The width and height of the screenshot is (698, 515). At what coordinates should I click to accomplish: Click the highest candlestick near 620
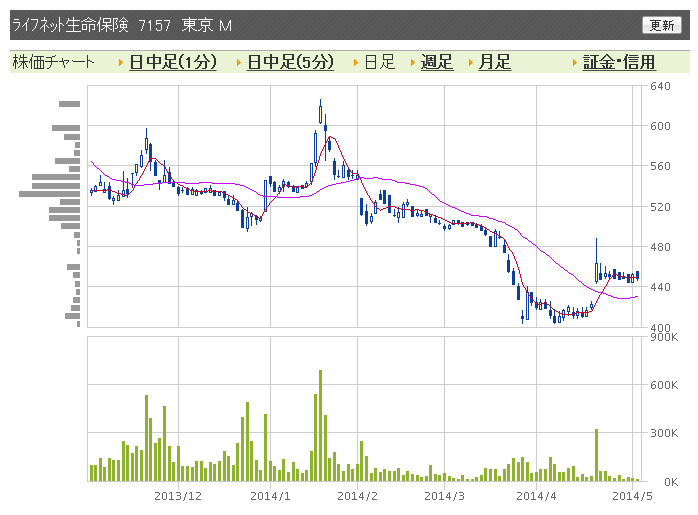(x=320, y=111)
